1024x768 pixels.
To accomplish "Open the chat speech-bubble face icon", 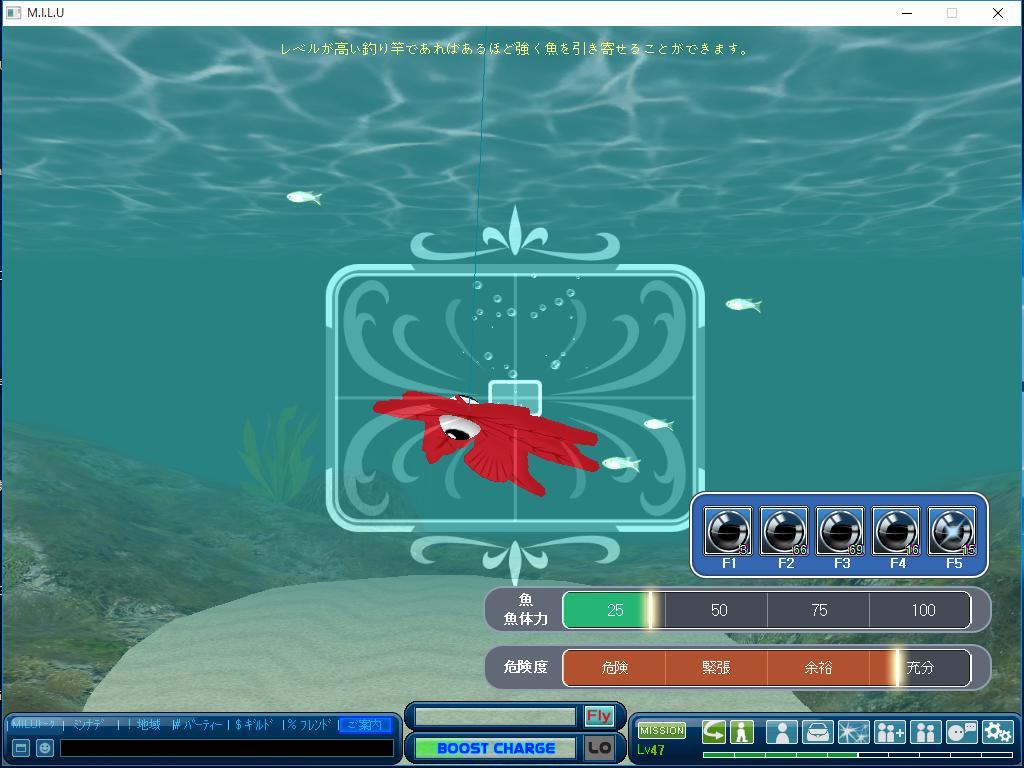I will (961, 732).
